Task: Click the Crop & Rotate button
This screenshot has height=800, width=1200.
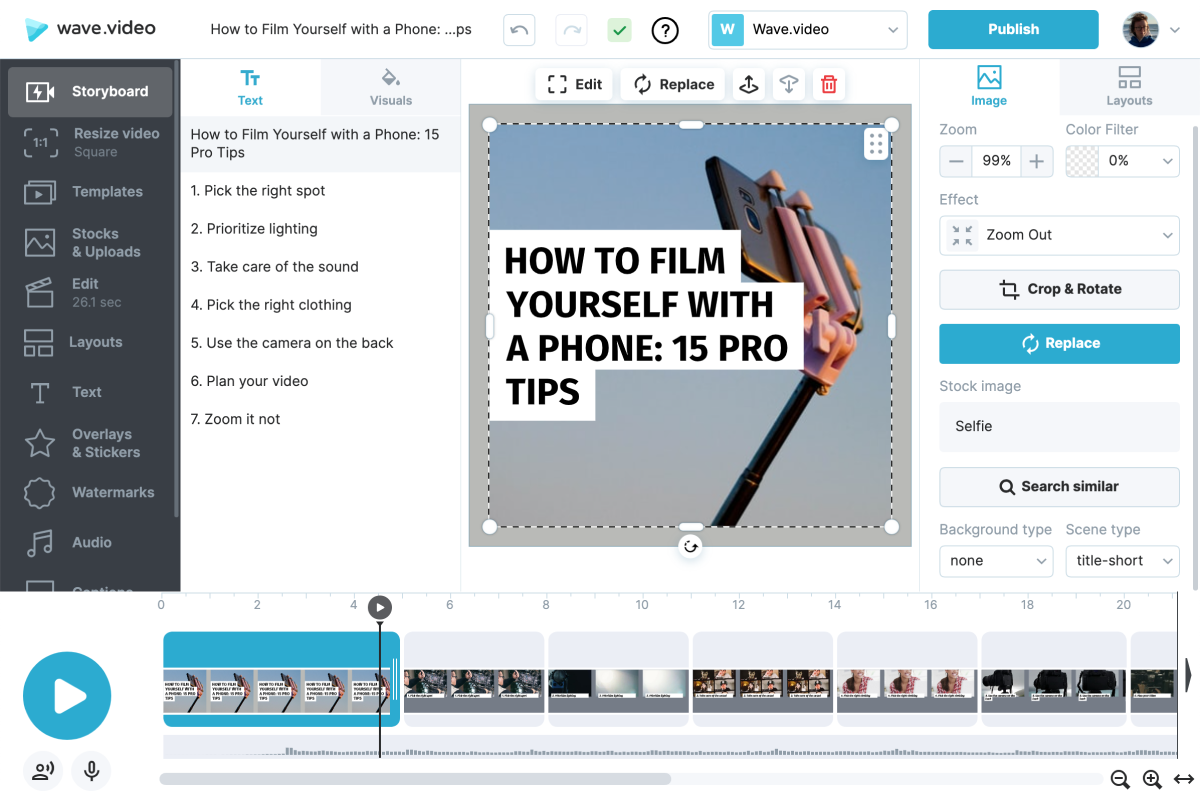Action: [x=1059, y=289]
